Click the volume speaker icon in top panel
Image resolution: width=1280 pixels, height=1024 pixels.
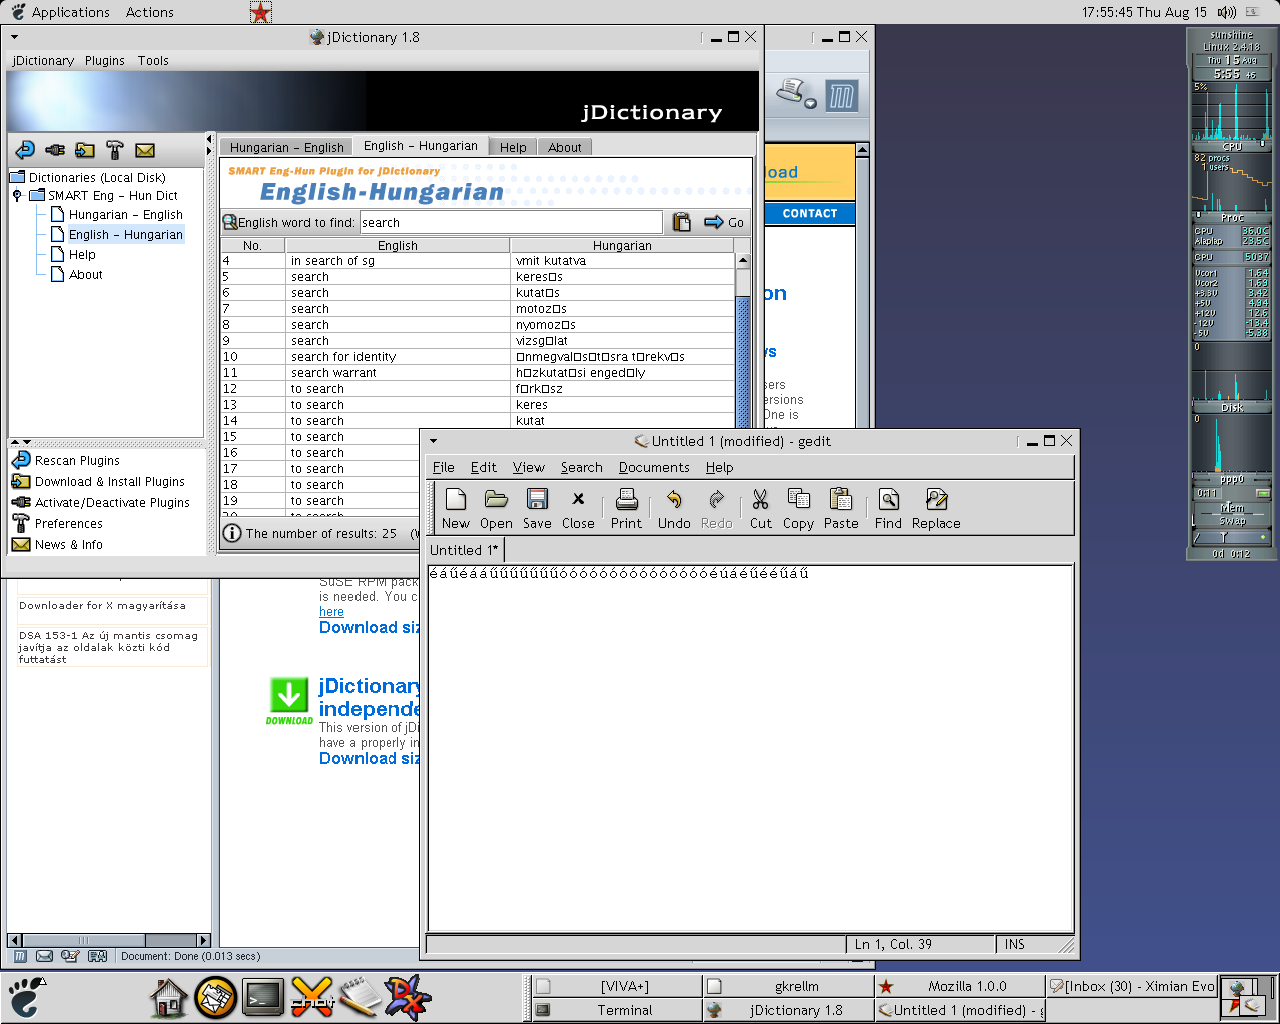(1226, 12)
